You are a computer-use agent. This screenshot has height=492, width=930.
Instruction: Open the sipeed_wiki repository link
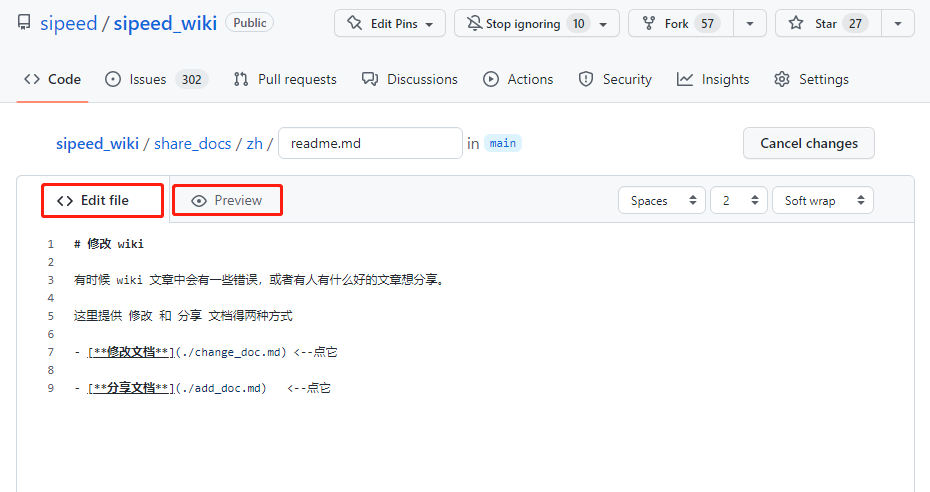point(165,23)
